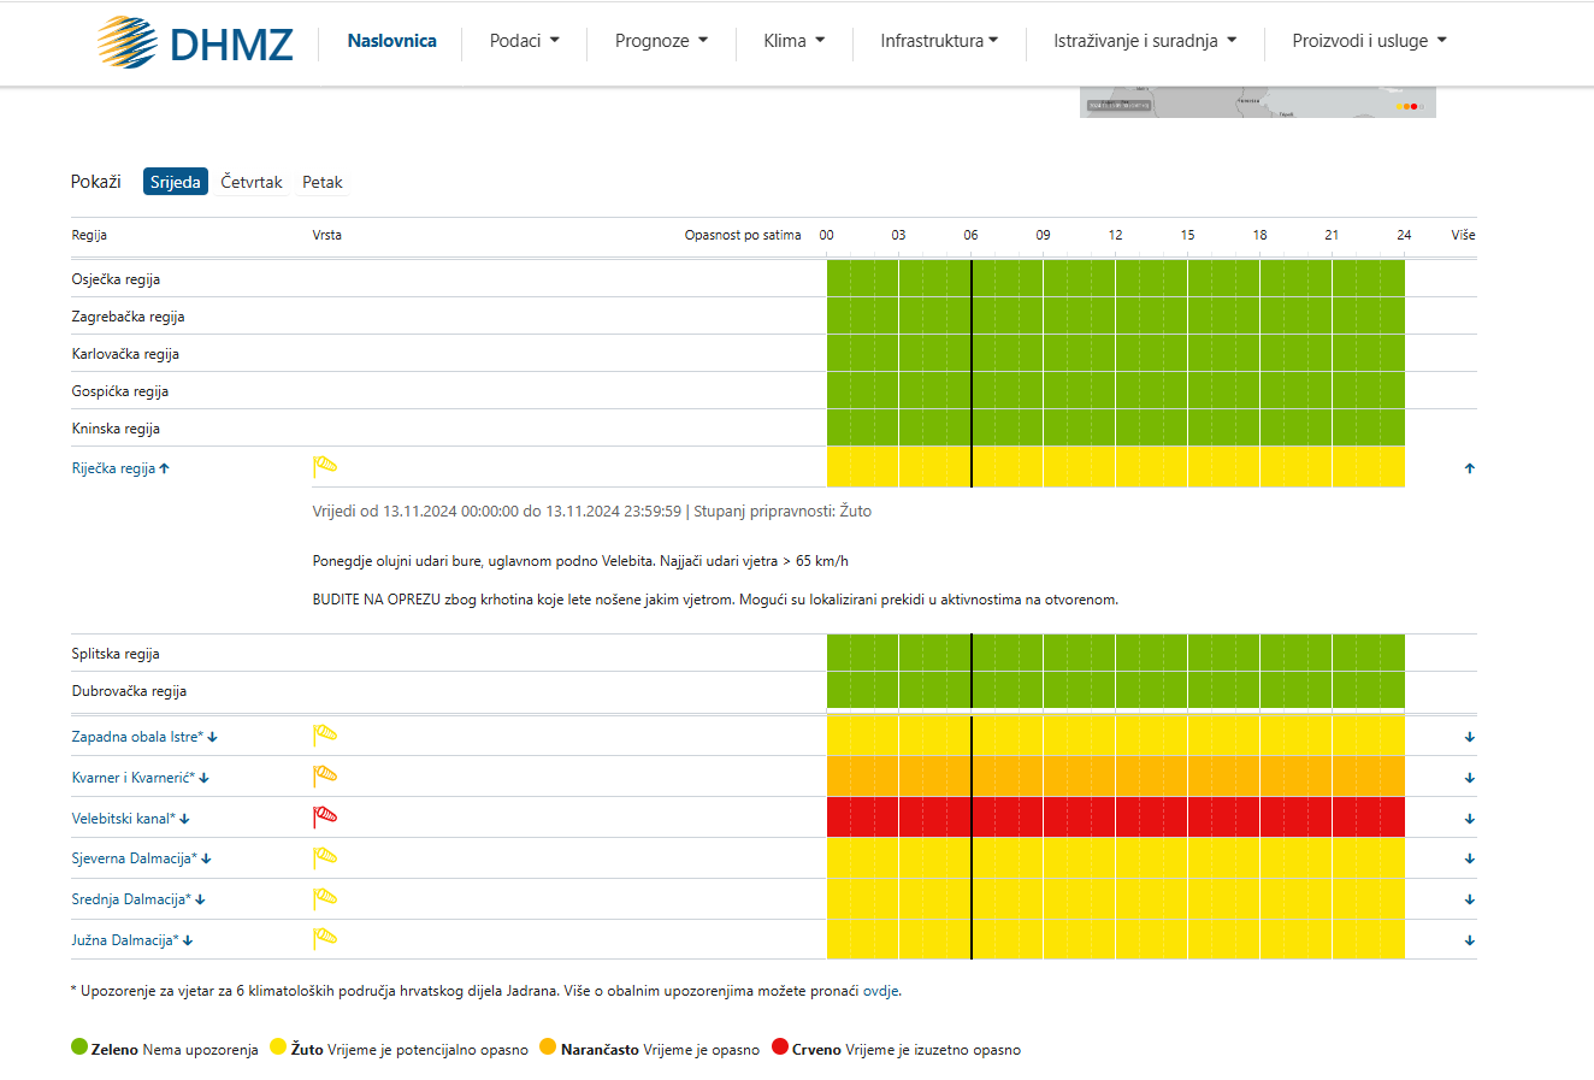1594x1080 pixels.
Task: Select Srijeda day button
Action: [x=175, y=182]
